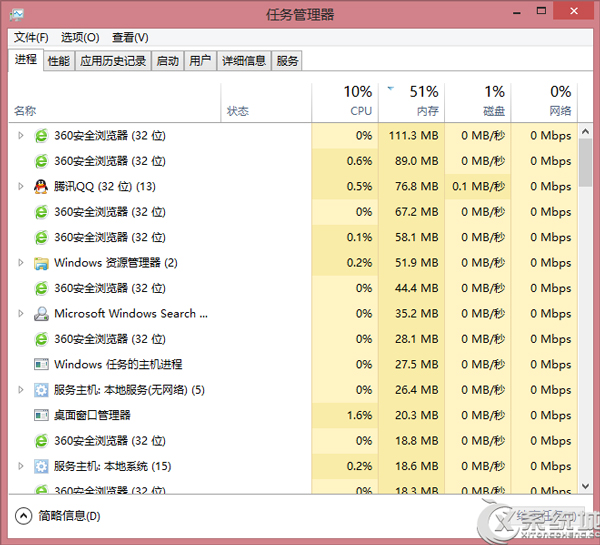The image size is (600, 545).
Task: Maximize the 任务管理器 window
Action: coord(541,11)
